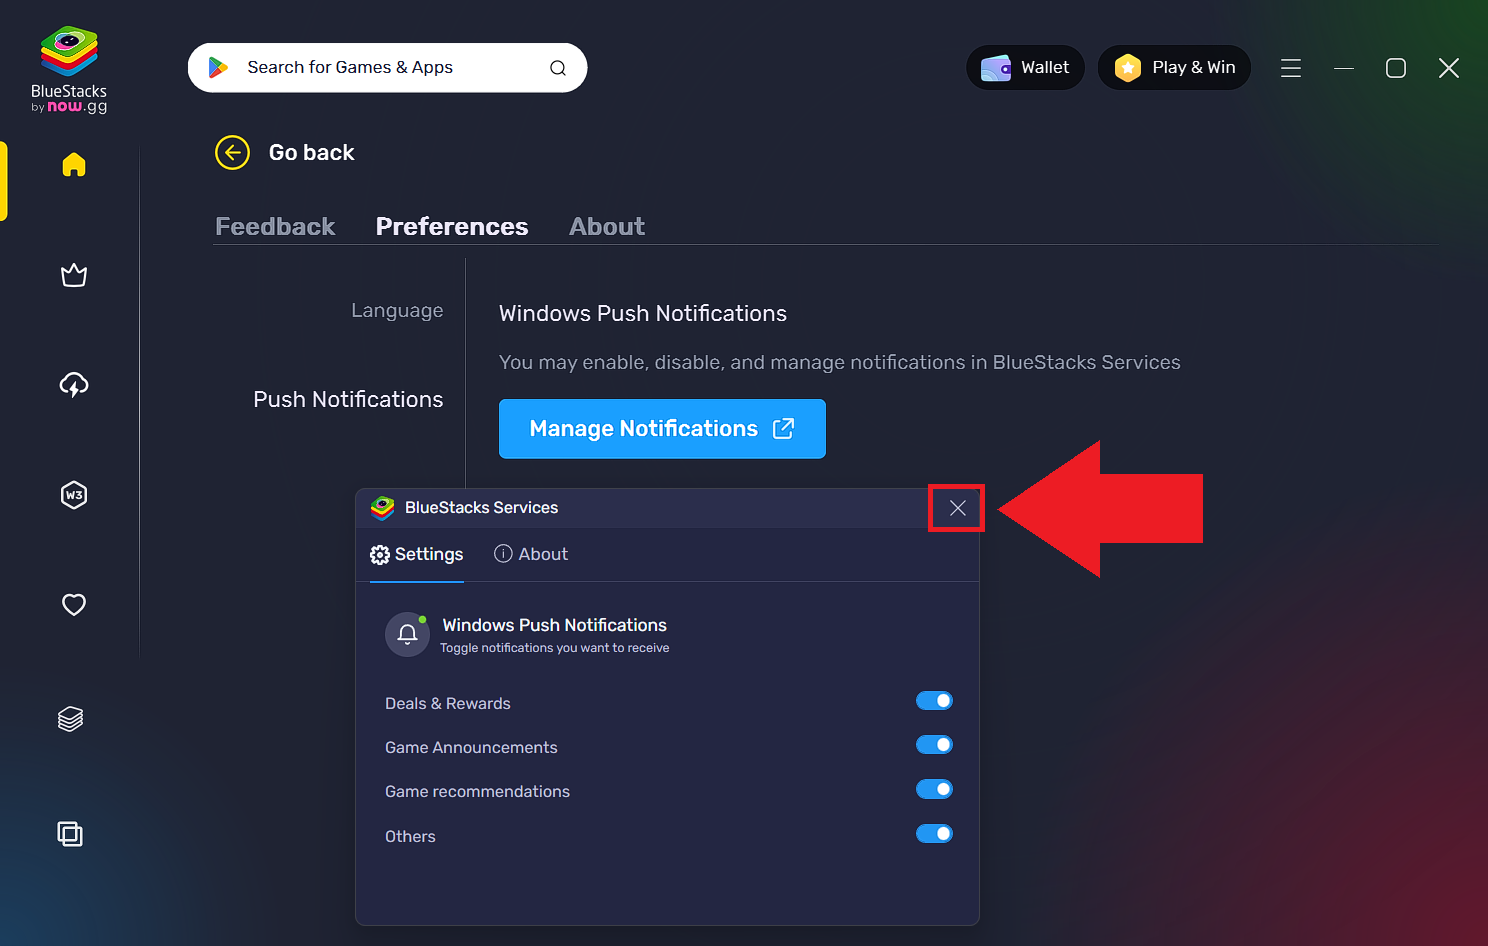The height and width of the screenshot is (946, 1488).
Task: Open the Home tab in the sidebar
Action: point(74,165)
